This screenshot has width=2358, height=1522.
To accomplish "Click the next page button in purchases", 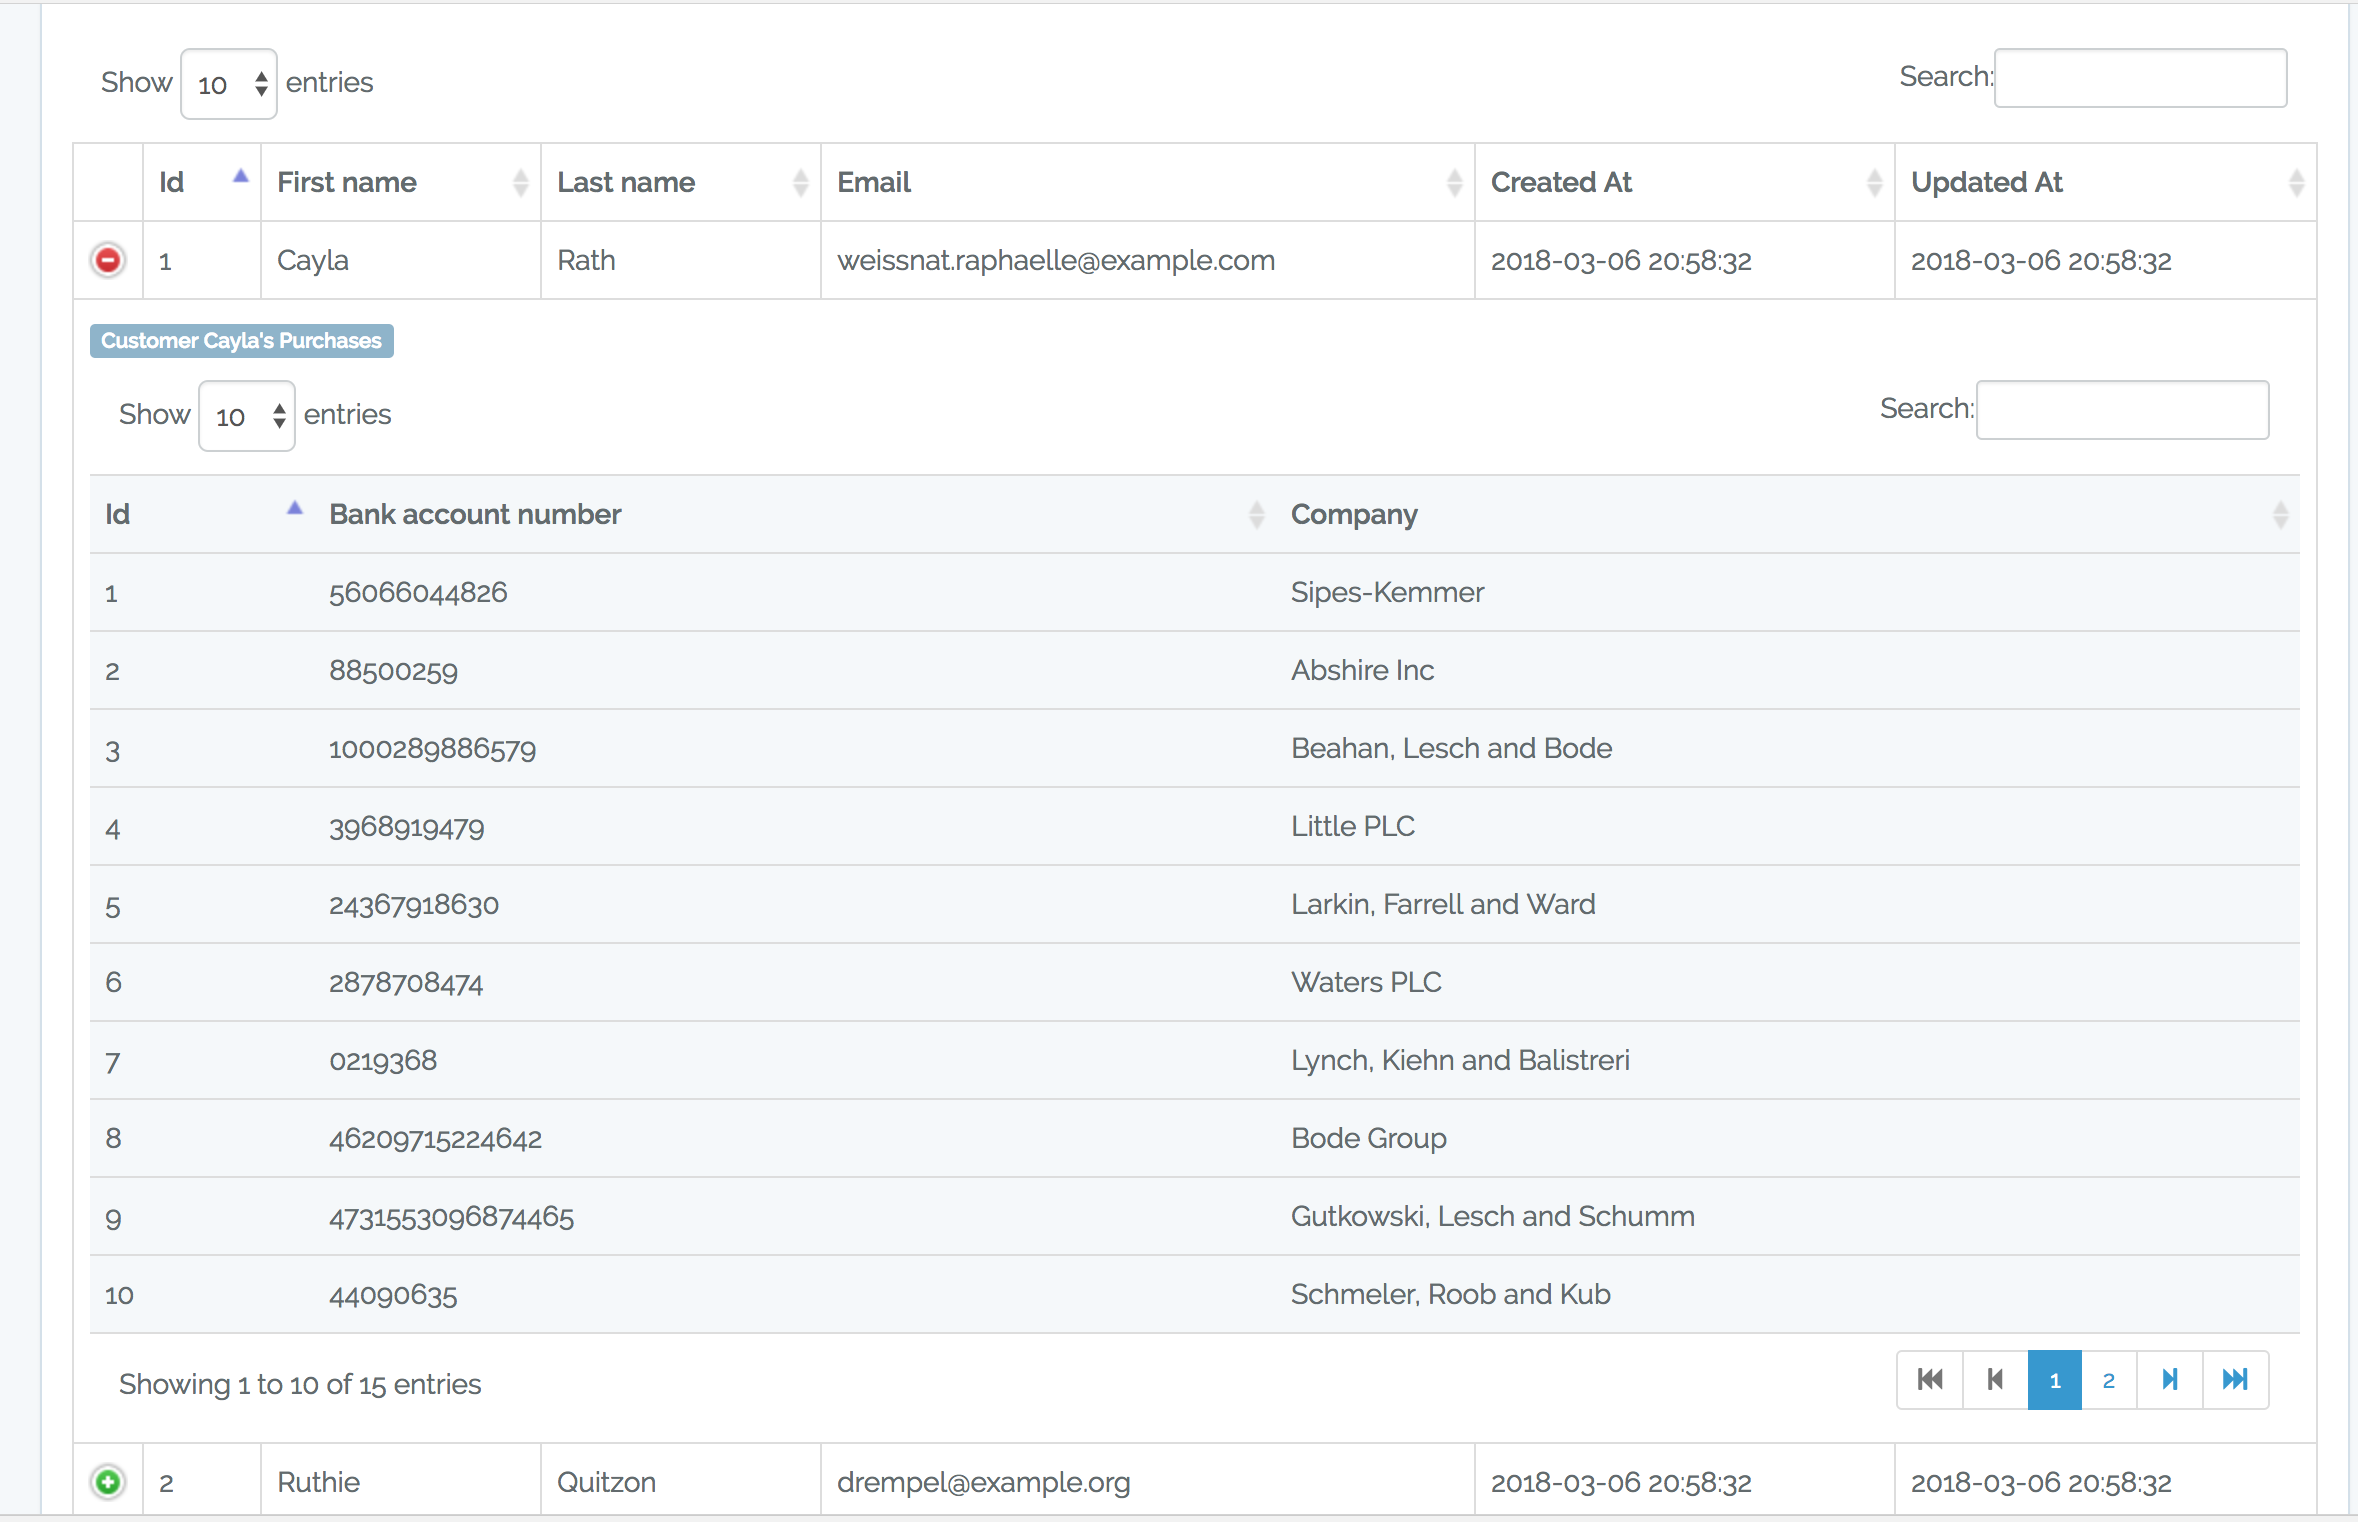I will pos(2171,1379).
